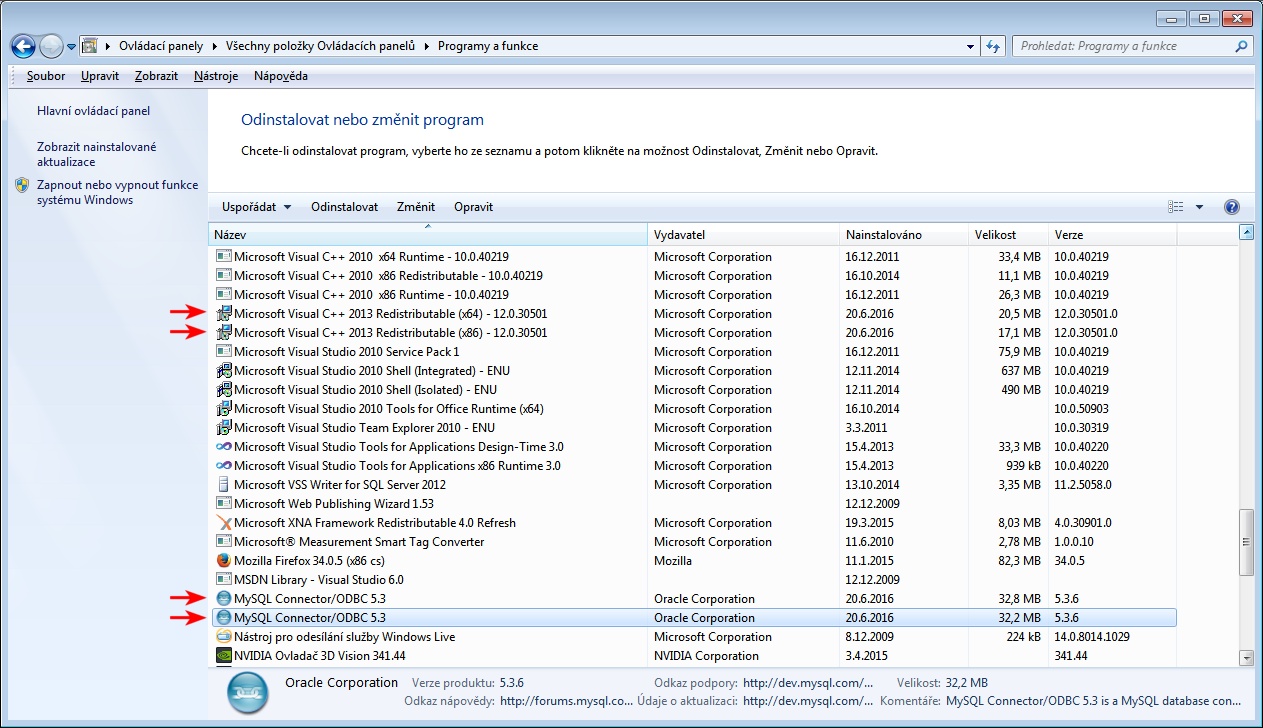Expand the Uspořádat dropdown
1263x728 pixels.
(x=257, y=207)
